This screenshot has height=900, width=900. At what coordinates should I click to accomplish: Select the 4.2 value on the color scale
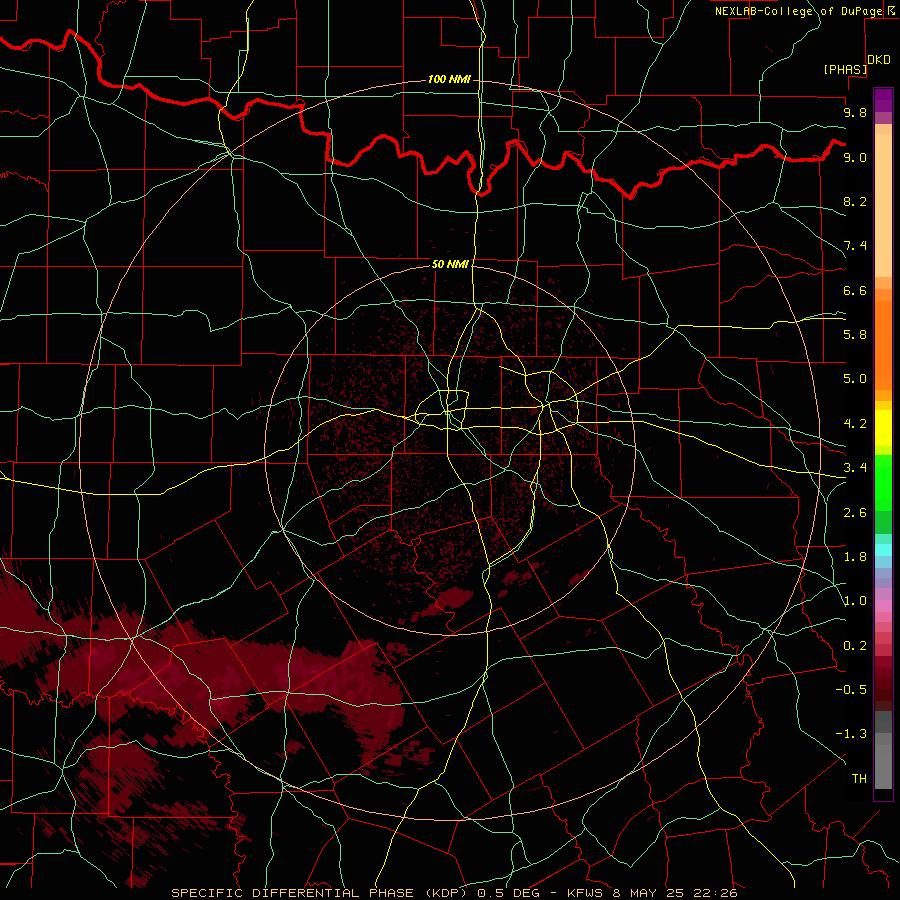point(855,424)
